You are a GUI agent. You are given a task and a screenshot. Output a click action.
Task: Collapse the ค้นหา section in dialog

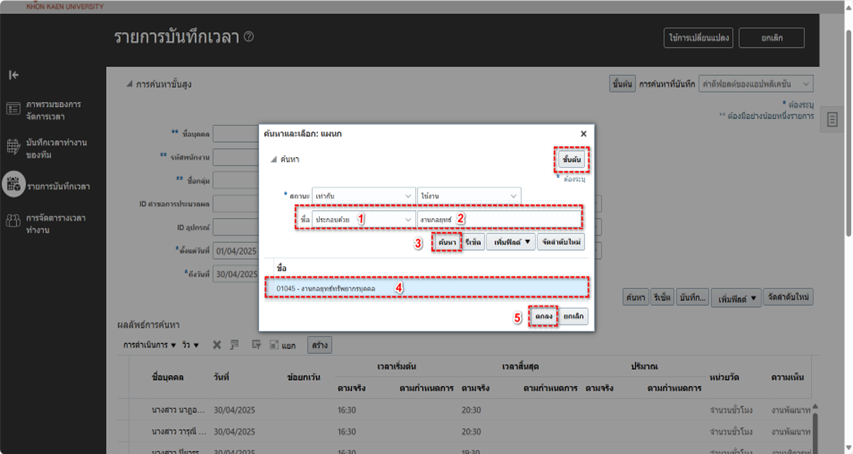(272, 160)
